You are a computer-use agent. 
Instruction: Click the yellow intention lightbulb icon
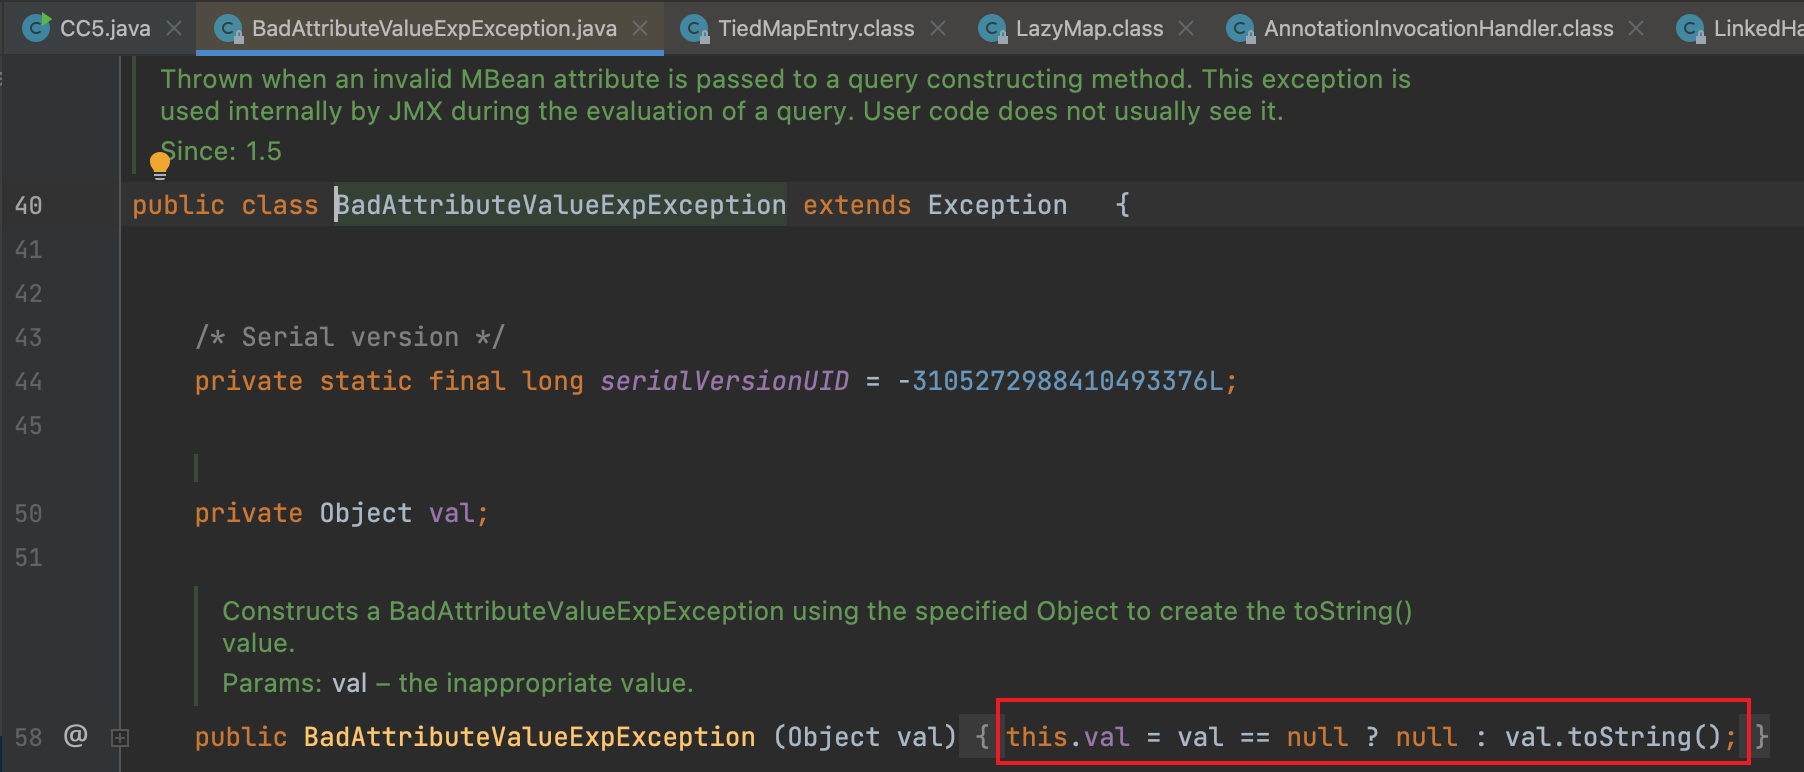[x=160, y=164]
